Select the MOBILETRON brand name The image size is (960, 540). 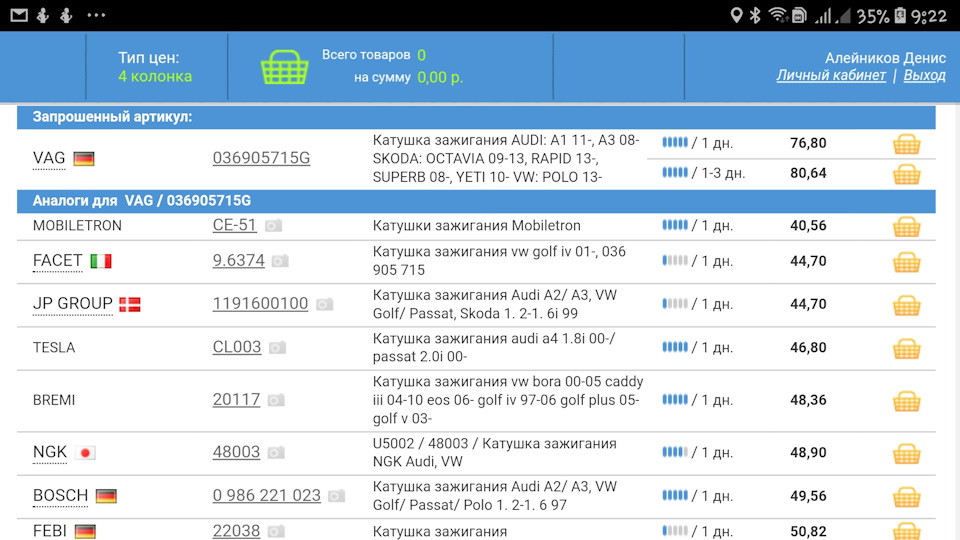(77, 226)
